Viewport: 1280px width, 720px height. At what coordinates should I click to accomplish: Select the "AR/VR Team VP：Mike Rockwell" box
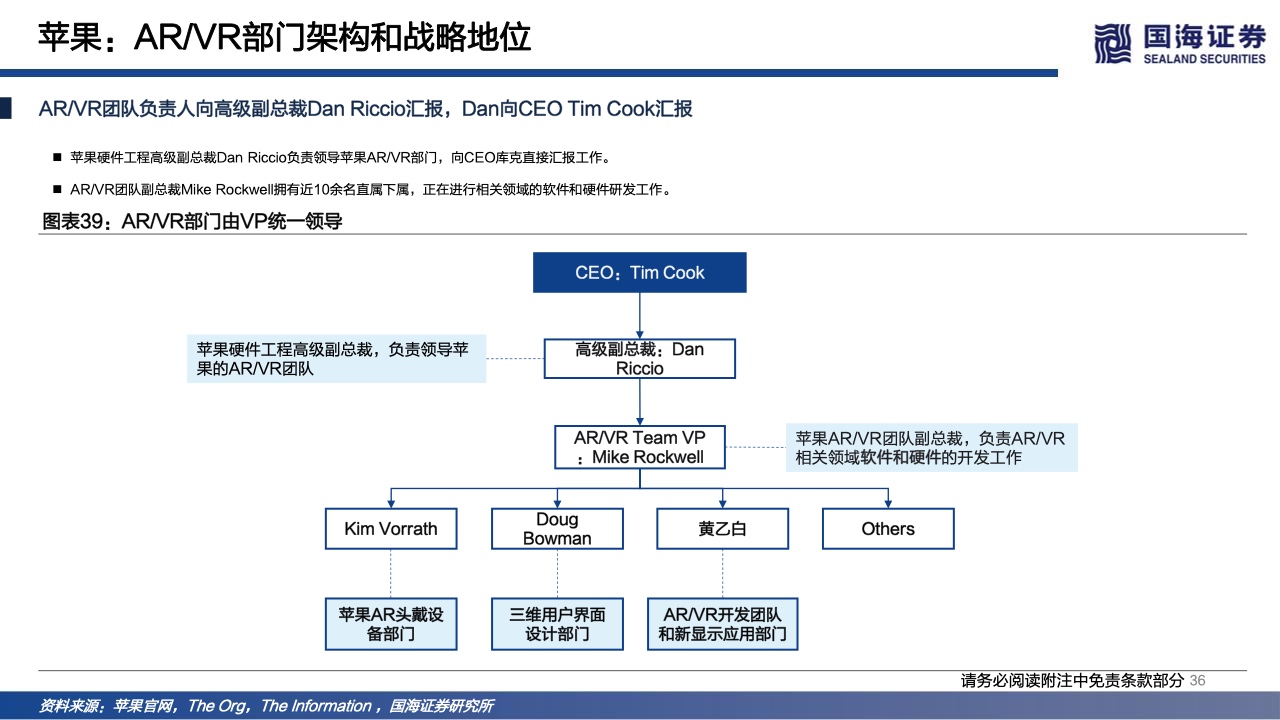tap(640, 447)
